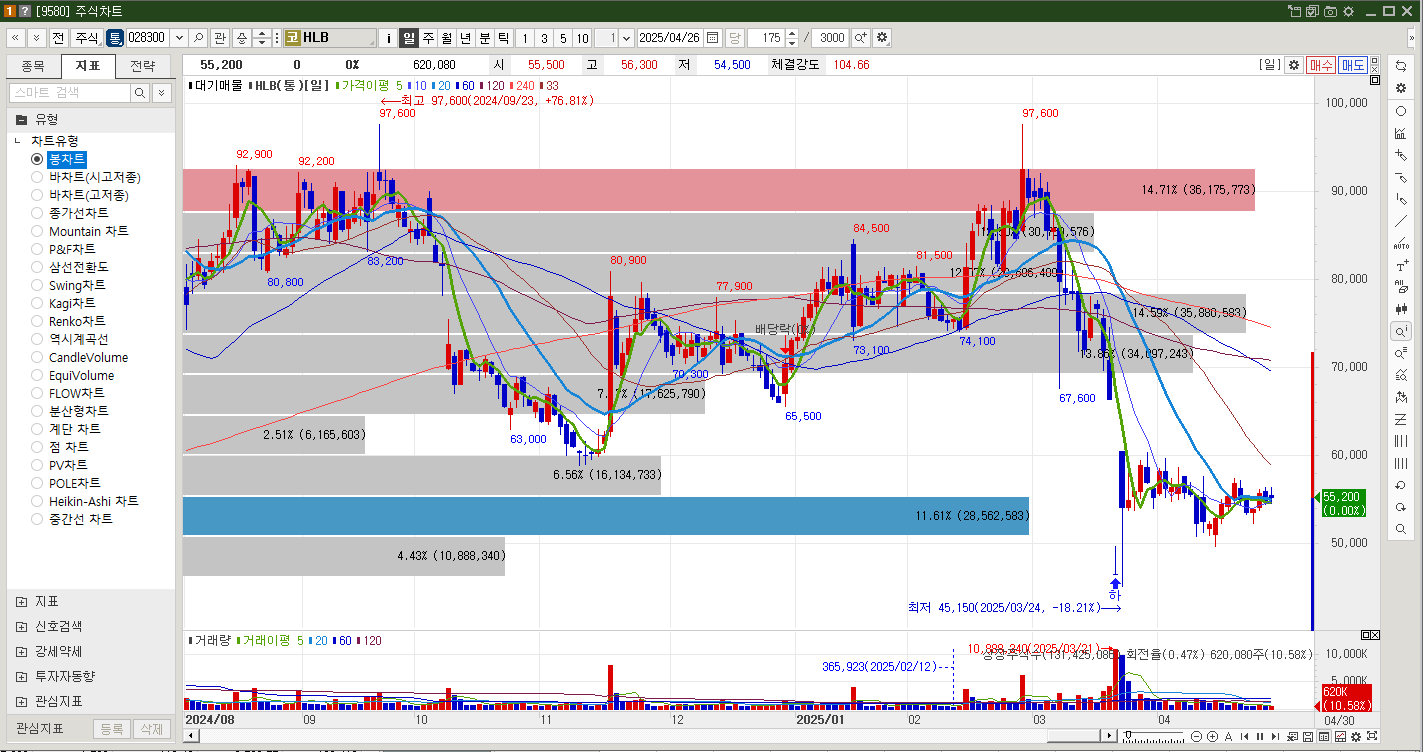Select 바차트(시고저종) radio button
Image resolution: width=1423 pixels, height=752 pixels.
click(37, 177)
